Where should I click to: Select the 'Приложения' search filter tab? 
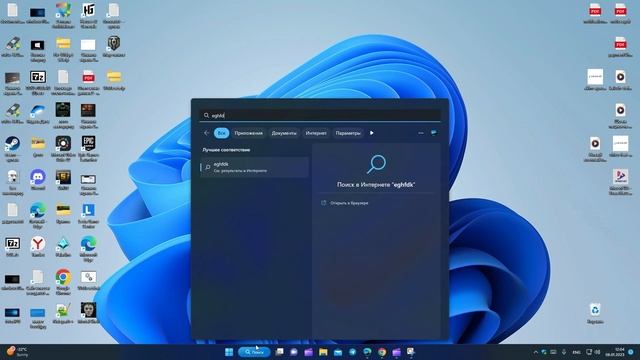pyautogui.click(x=249, y=133)
